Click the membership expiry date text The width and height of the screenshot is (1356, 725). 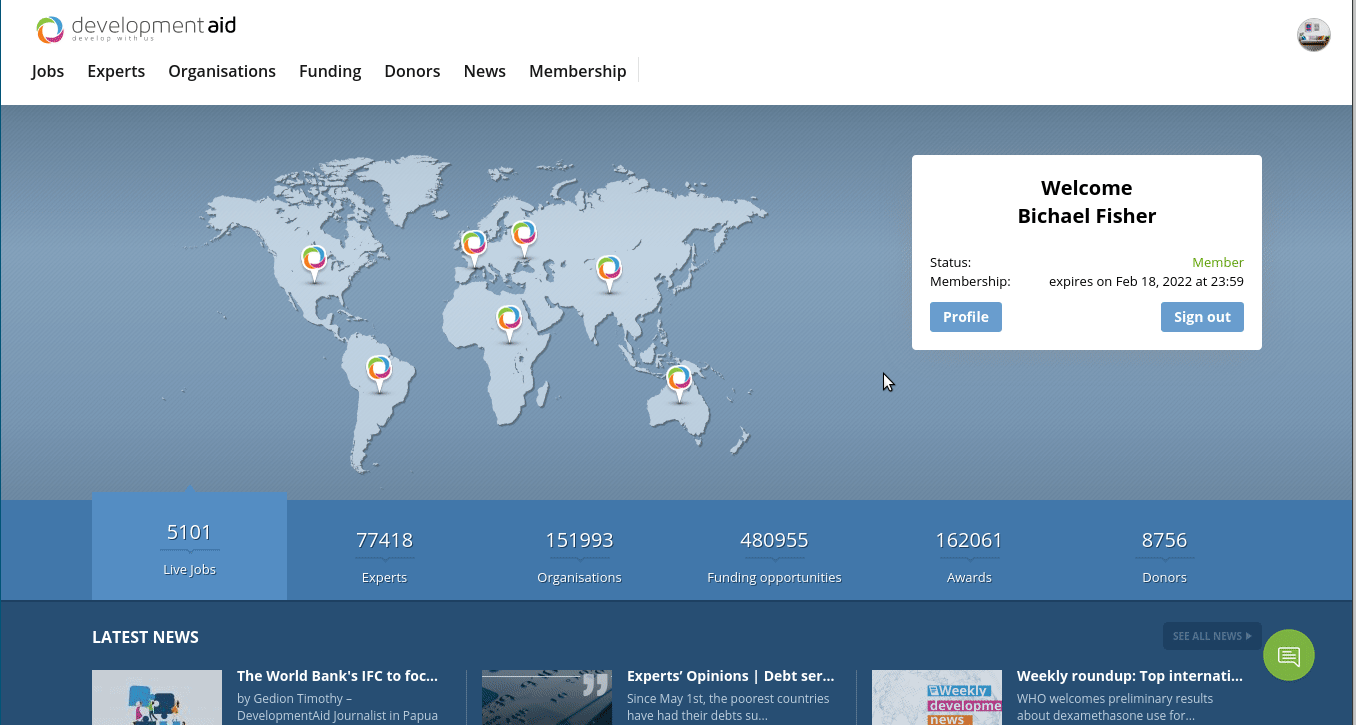pyautogui.click(x=1146, y=282)
